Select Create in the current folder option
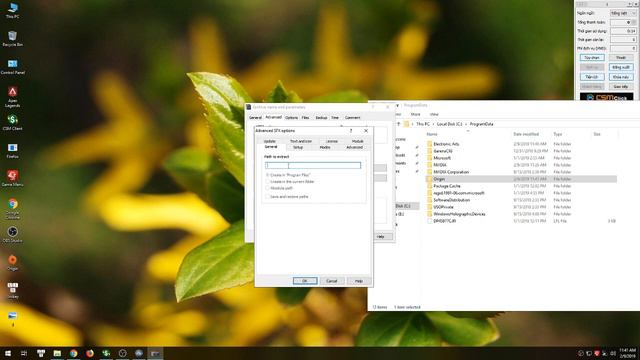 [x=268, y=182]
